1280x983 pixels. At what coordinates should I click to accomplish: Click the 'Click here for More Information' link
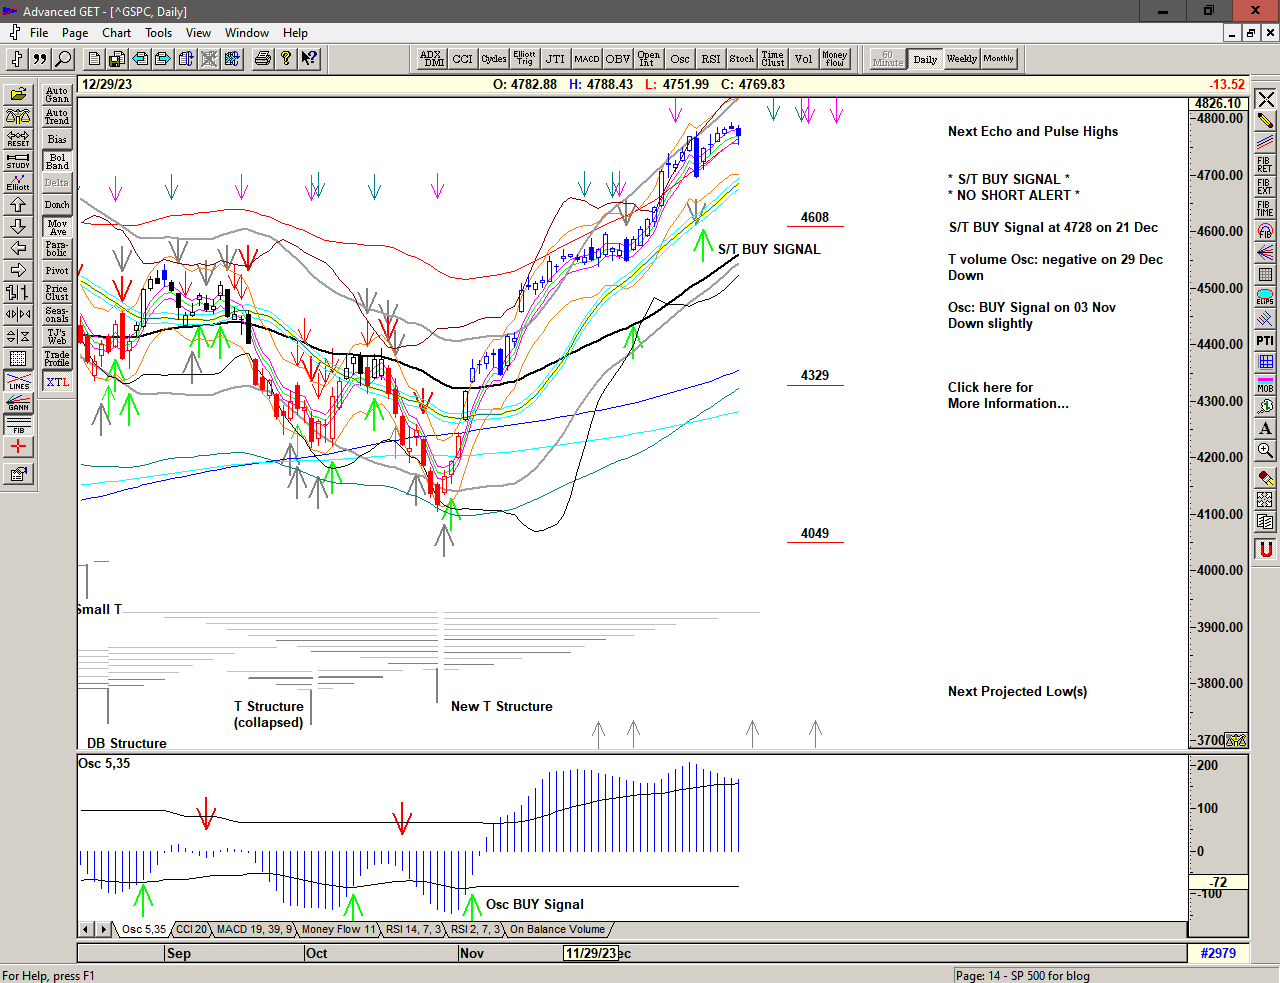1007,395
